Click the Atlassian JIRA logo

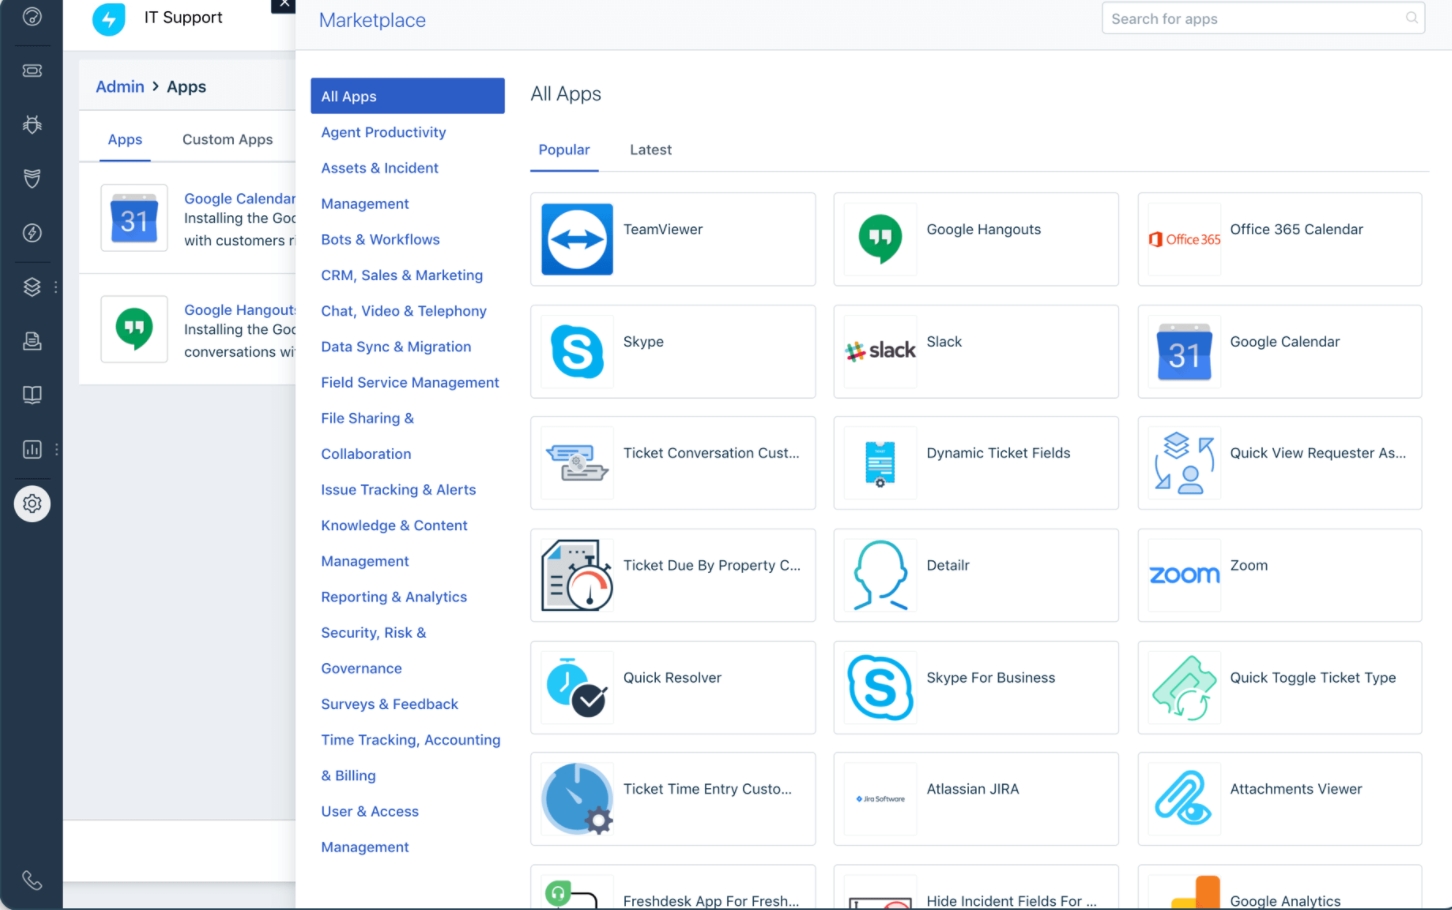(x=880, y=799)
